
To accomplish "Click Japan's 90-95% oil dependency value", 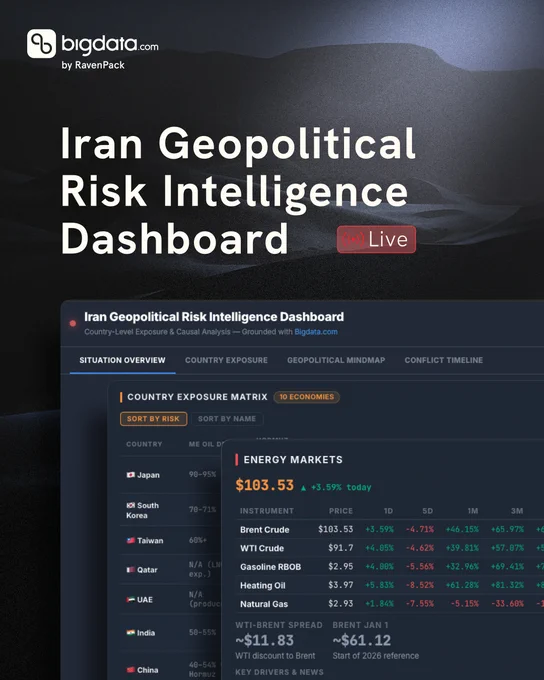I will coord(202,474).
